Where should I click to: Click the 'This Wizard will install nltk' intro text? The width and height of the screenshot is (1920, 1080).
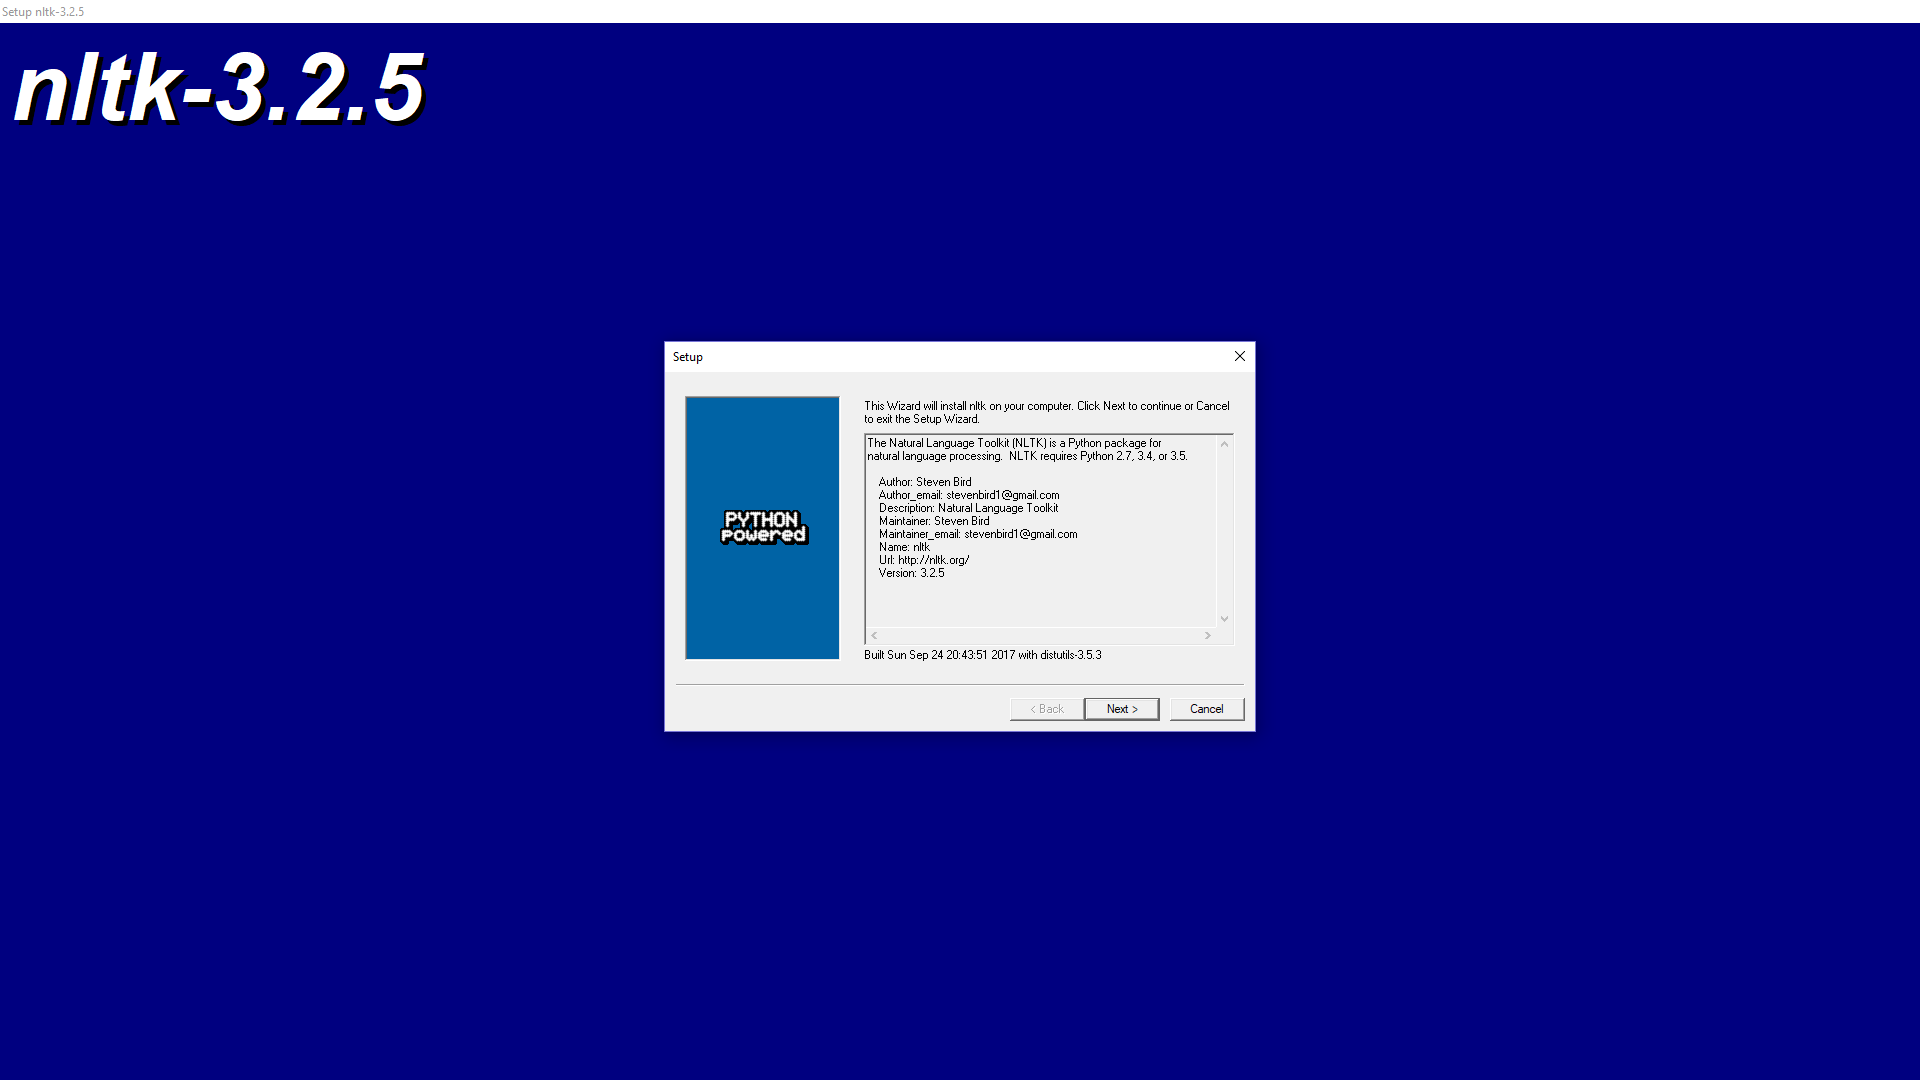tap(1047, 412)
